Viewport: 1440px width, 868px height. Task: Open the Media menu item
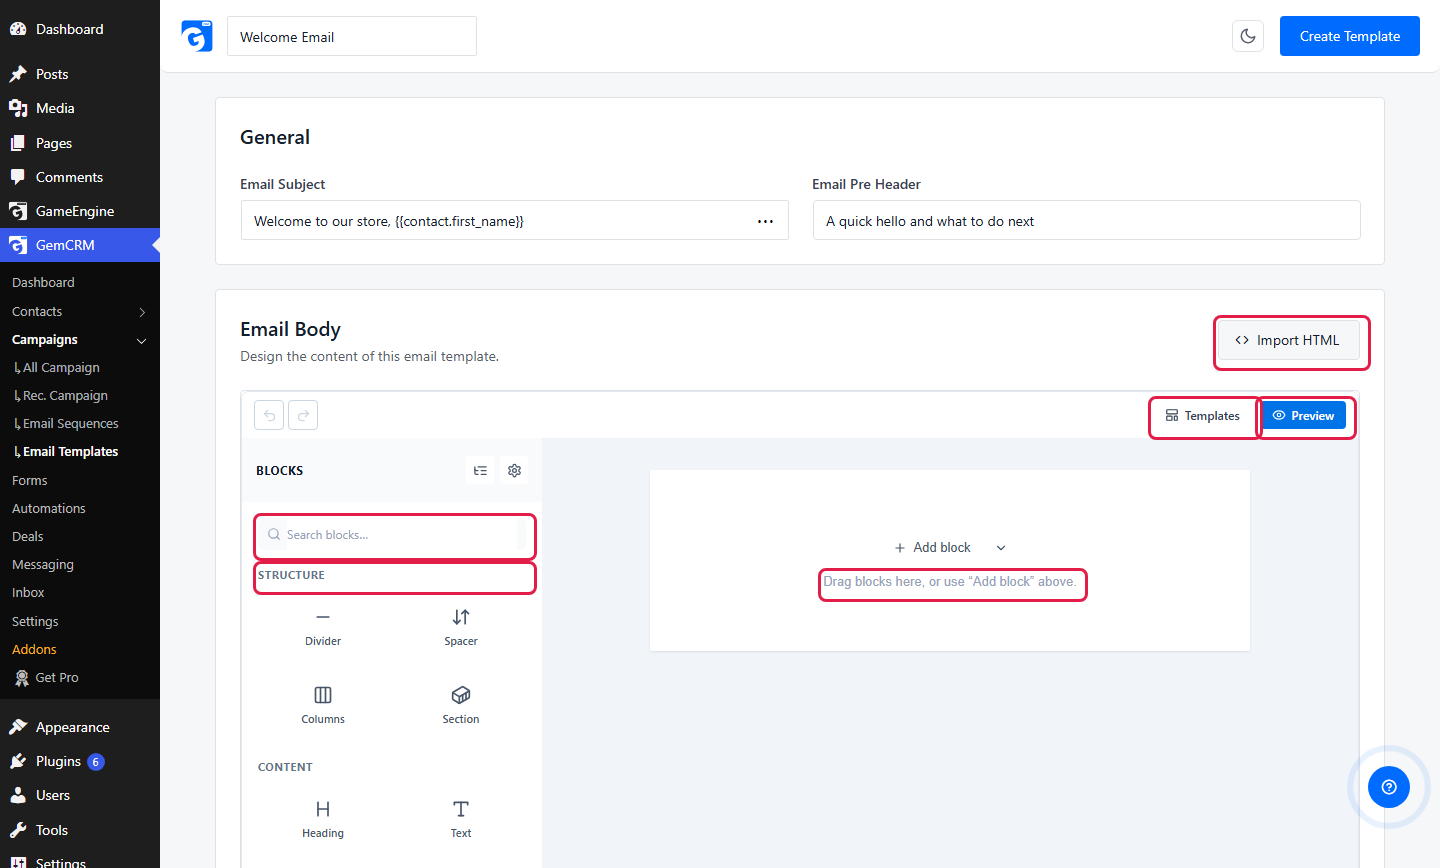pyautogui.click(x=80, y=108)
